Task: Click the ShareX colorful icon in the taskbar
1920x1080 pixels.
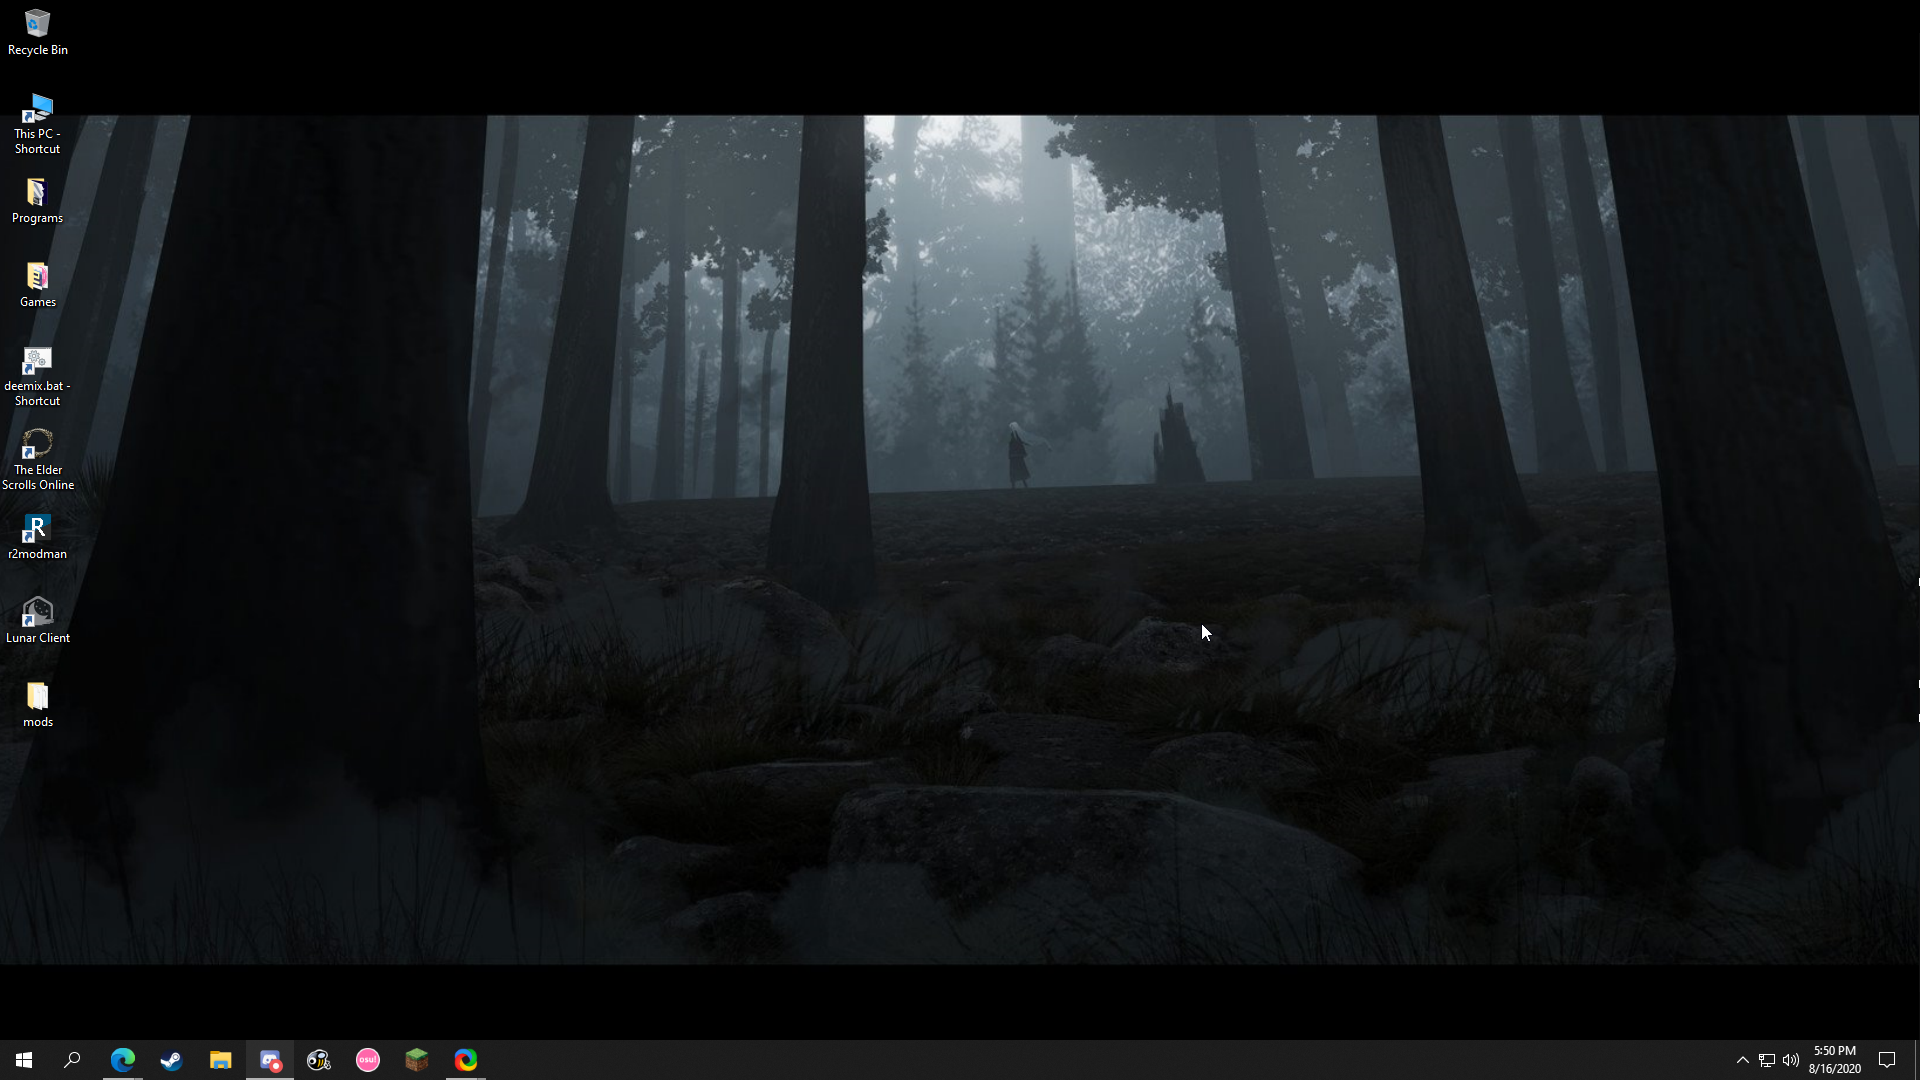Action: [x=466, y=1060]
